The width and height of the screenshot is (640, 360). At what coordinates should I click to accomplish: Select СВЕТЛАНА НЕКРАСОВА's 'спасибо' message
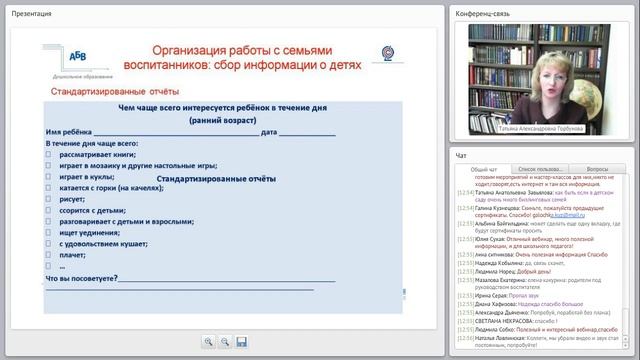[507, 321]
